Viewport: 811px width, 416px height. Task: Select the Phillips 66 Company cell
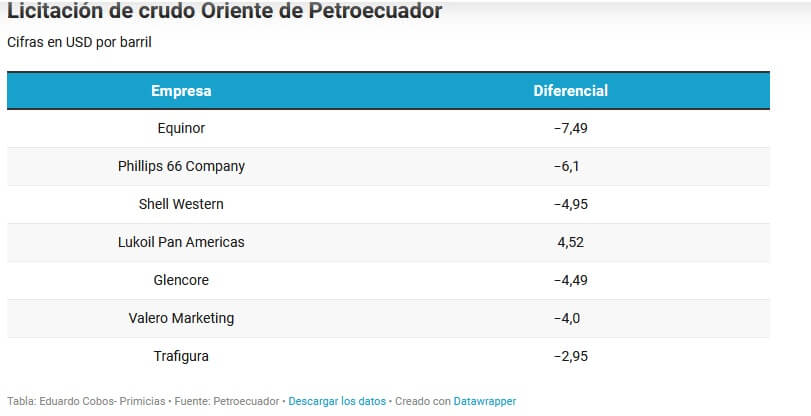181,166
